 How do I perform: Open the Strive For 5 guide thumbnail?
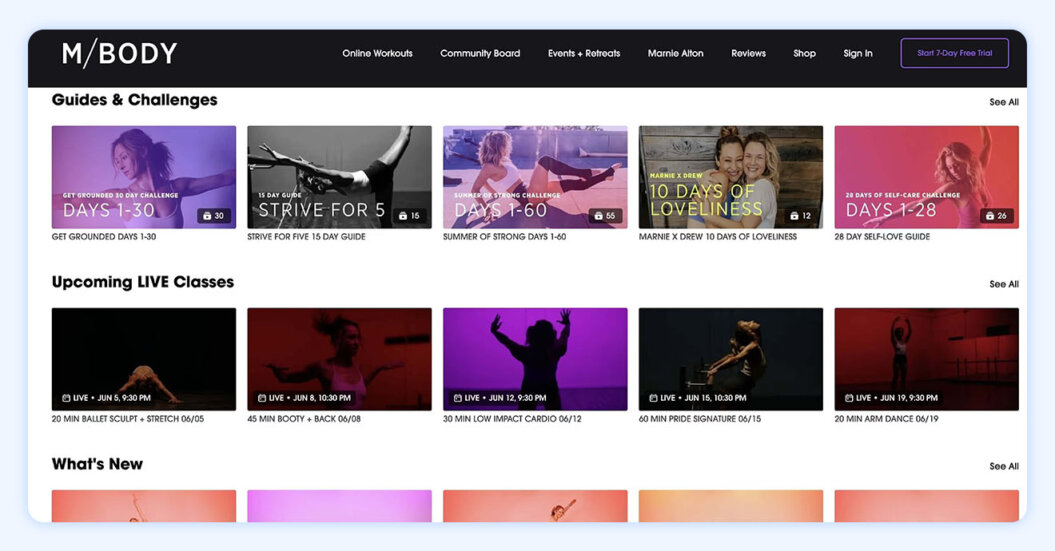point(339,176)
